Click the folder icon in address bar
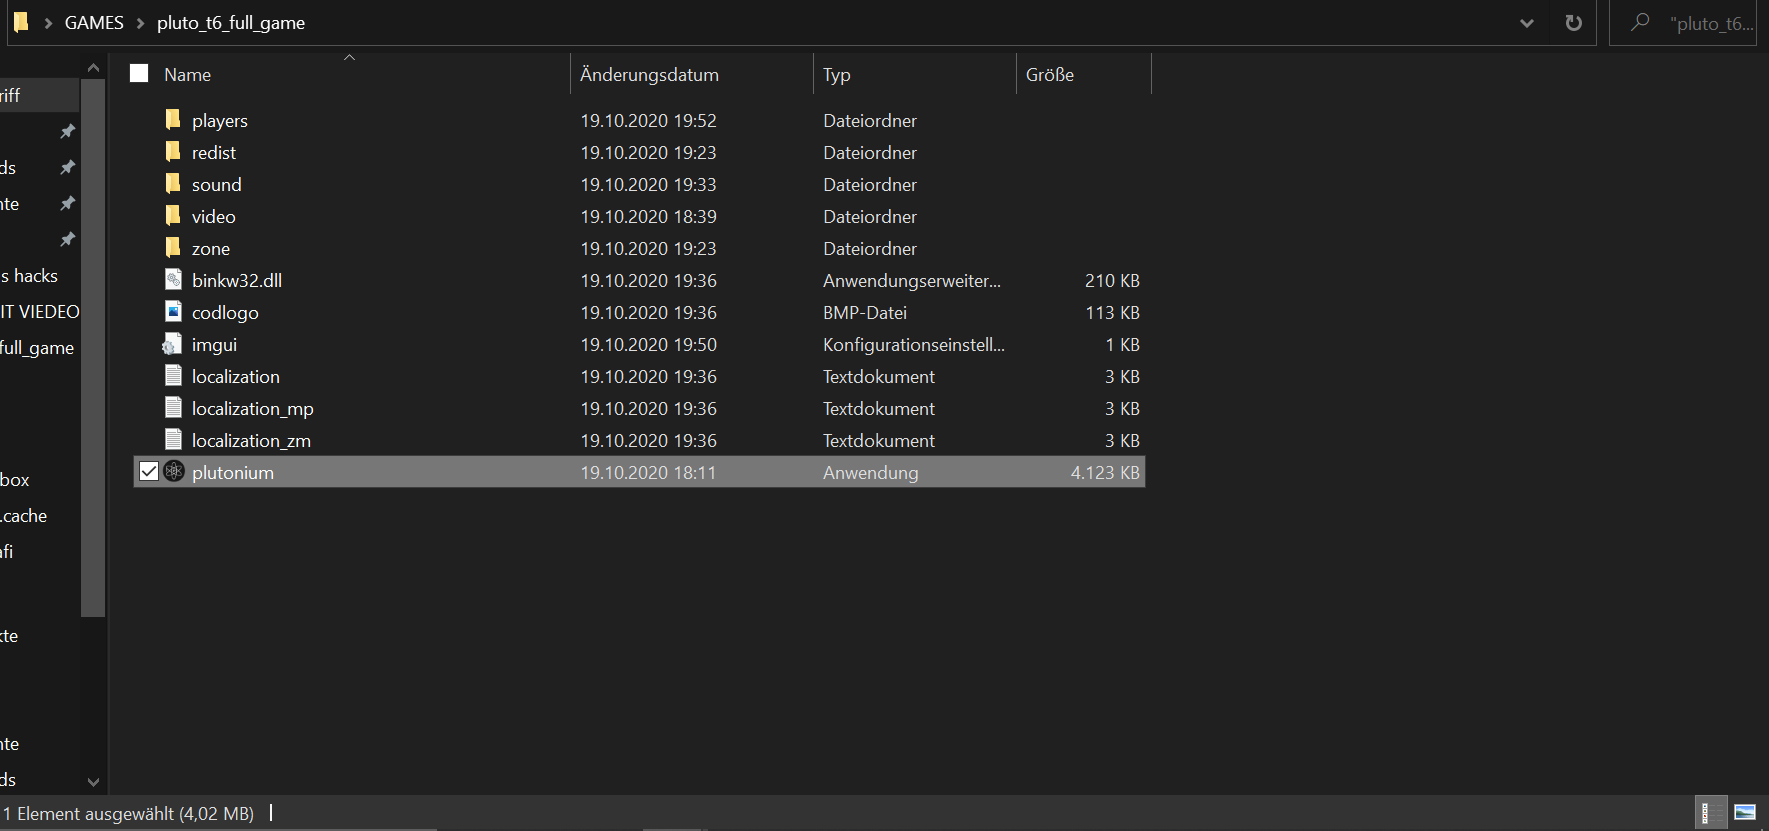Image resolution: width=1769 pixels, height=831 pixels. [x=20, y=22]
